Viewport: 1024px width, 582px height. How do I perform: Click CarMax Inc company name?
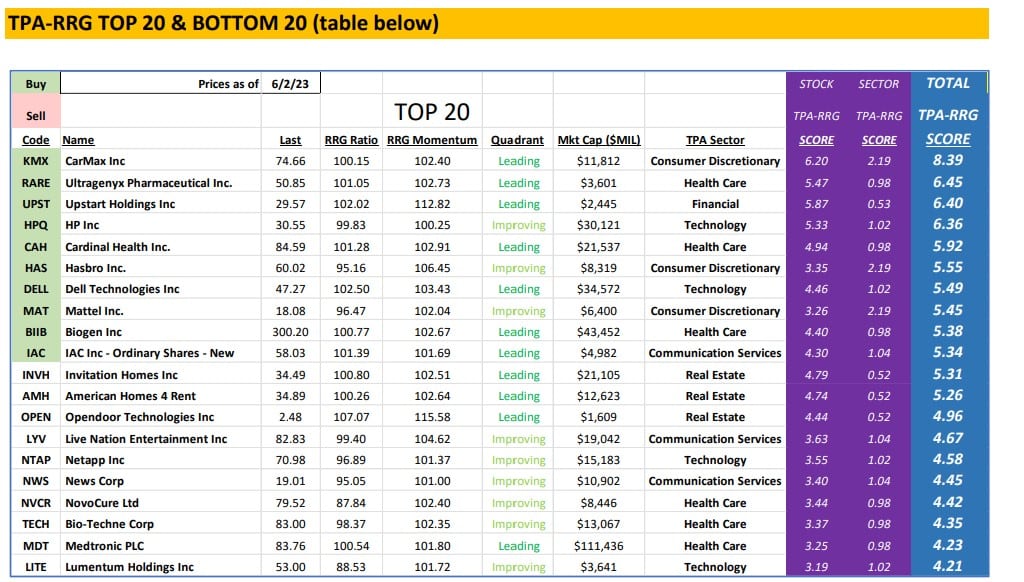tap(95, 161)
